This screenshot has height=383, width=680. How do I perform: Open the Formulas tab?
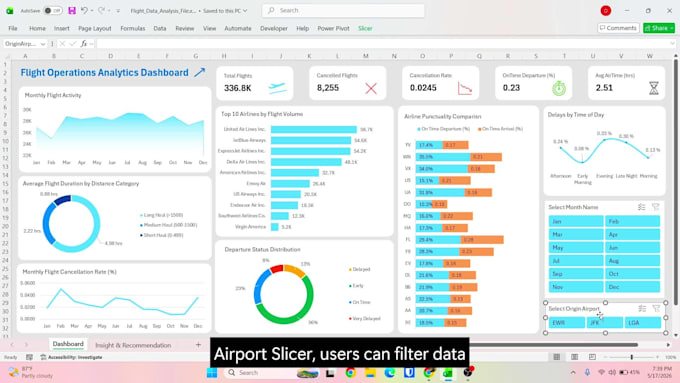click(x=133, y=28)
